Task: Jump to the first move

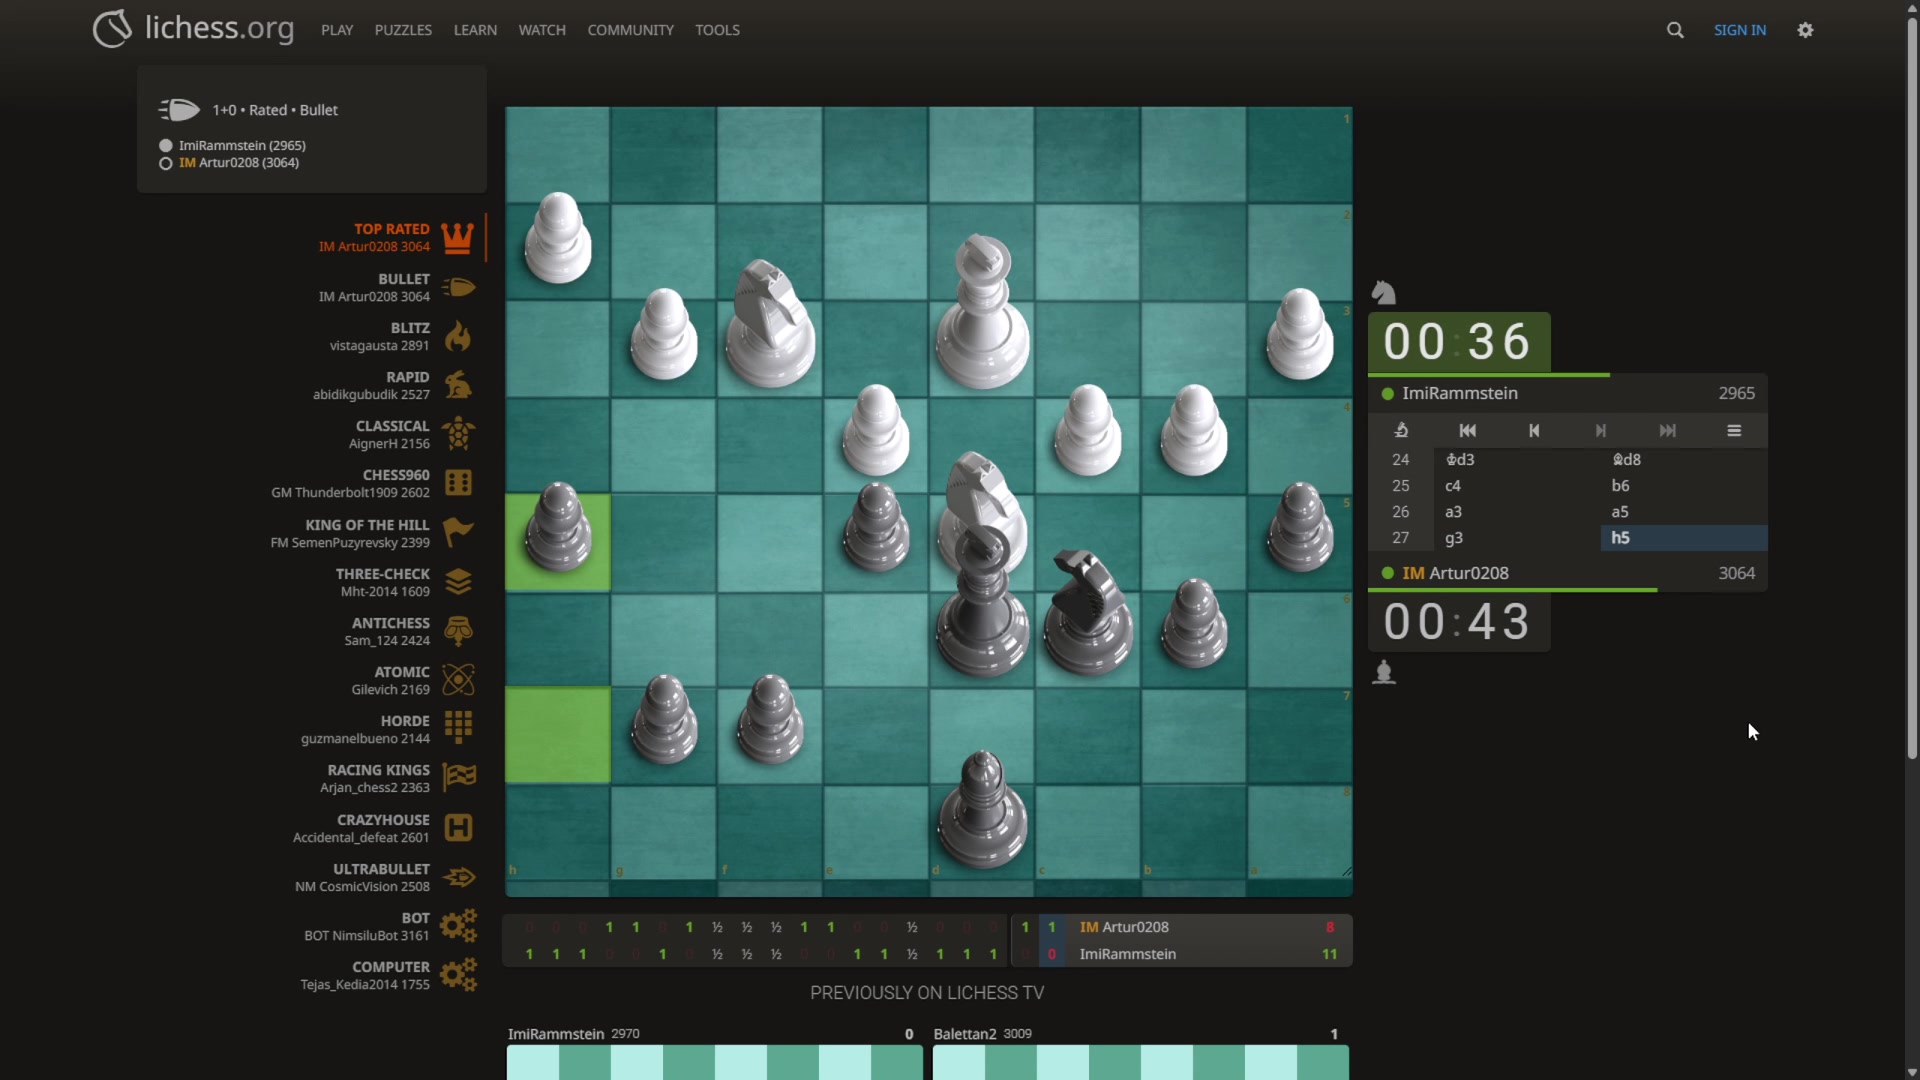Action: (1467, 431)
